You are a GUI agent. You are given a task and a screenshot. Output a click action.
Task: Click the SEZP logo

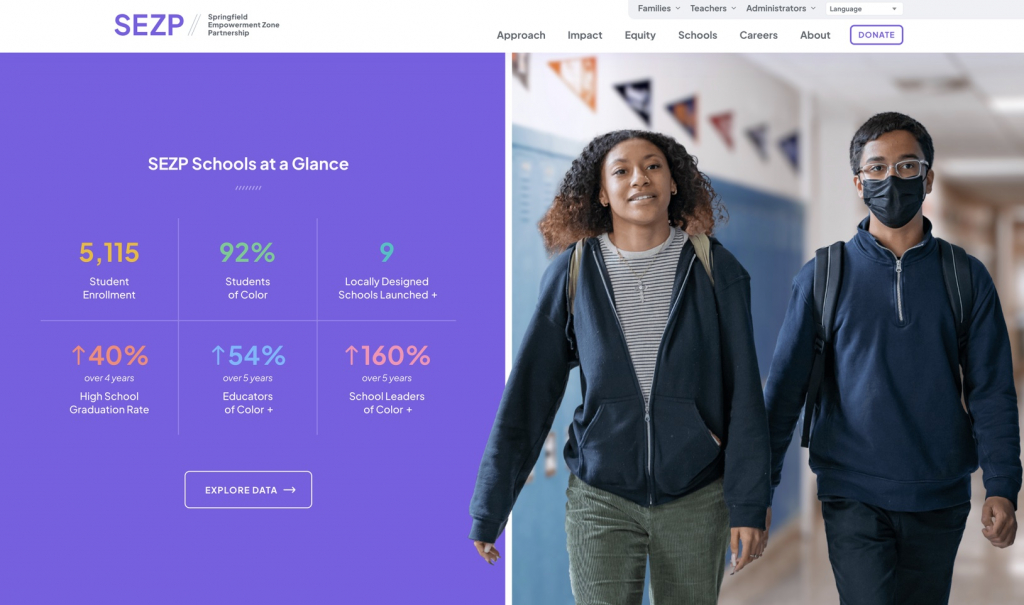(197, 25)
